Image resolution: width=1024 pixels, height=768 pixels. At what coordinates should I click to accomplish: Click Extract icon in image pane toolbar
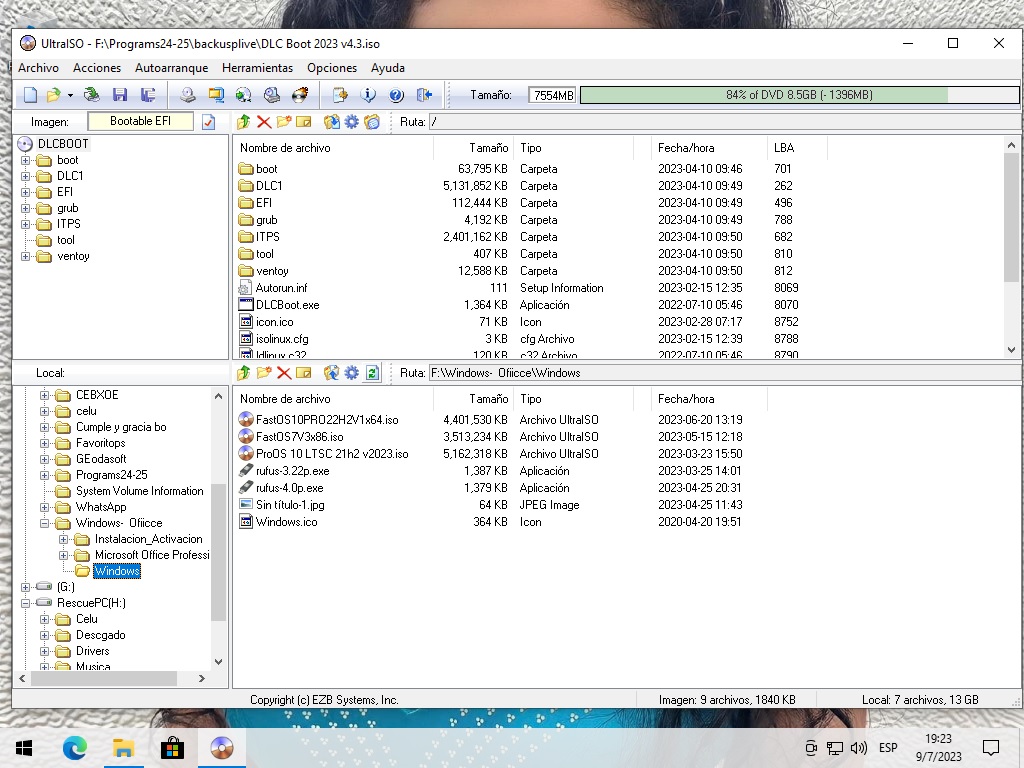tap(332, 121)
